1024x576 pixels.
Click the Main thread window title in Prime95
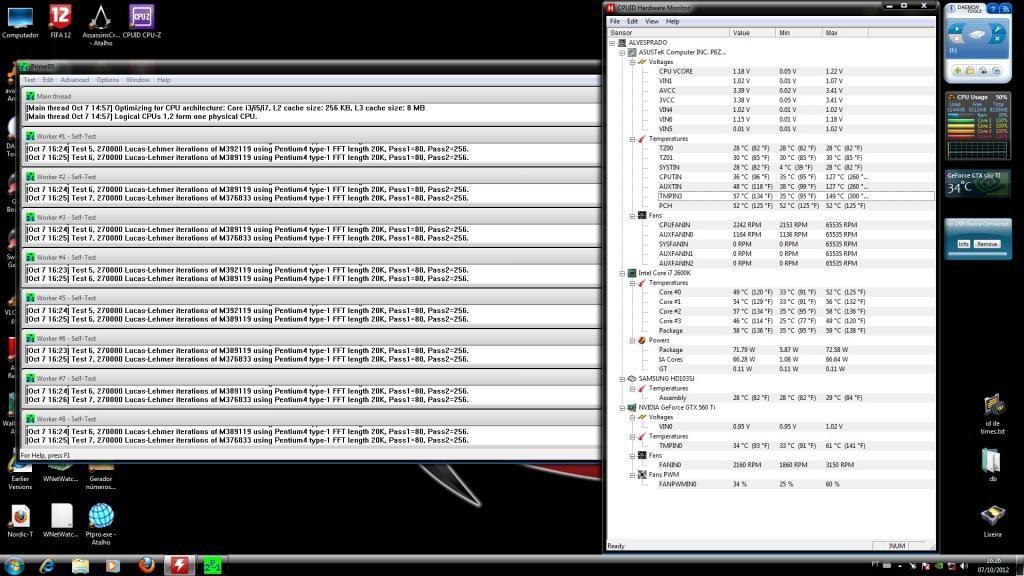pyautogui.click(x=54, y=96)
